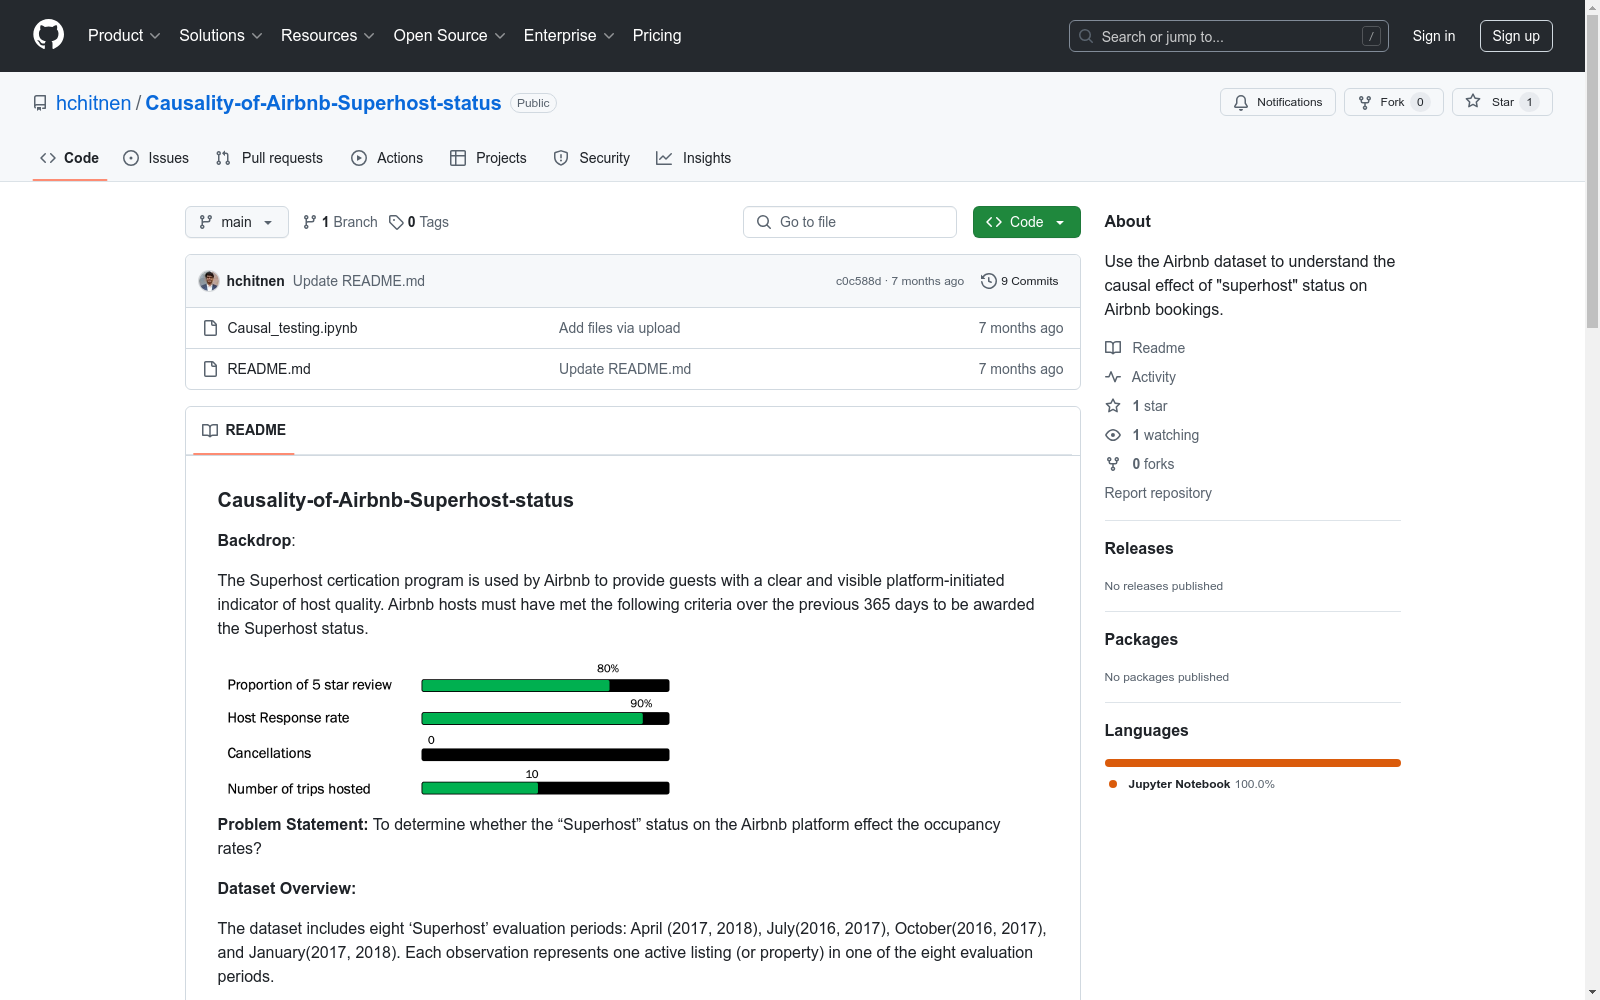Open the Packages heading link

click(x=1141, y=639)
